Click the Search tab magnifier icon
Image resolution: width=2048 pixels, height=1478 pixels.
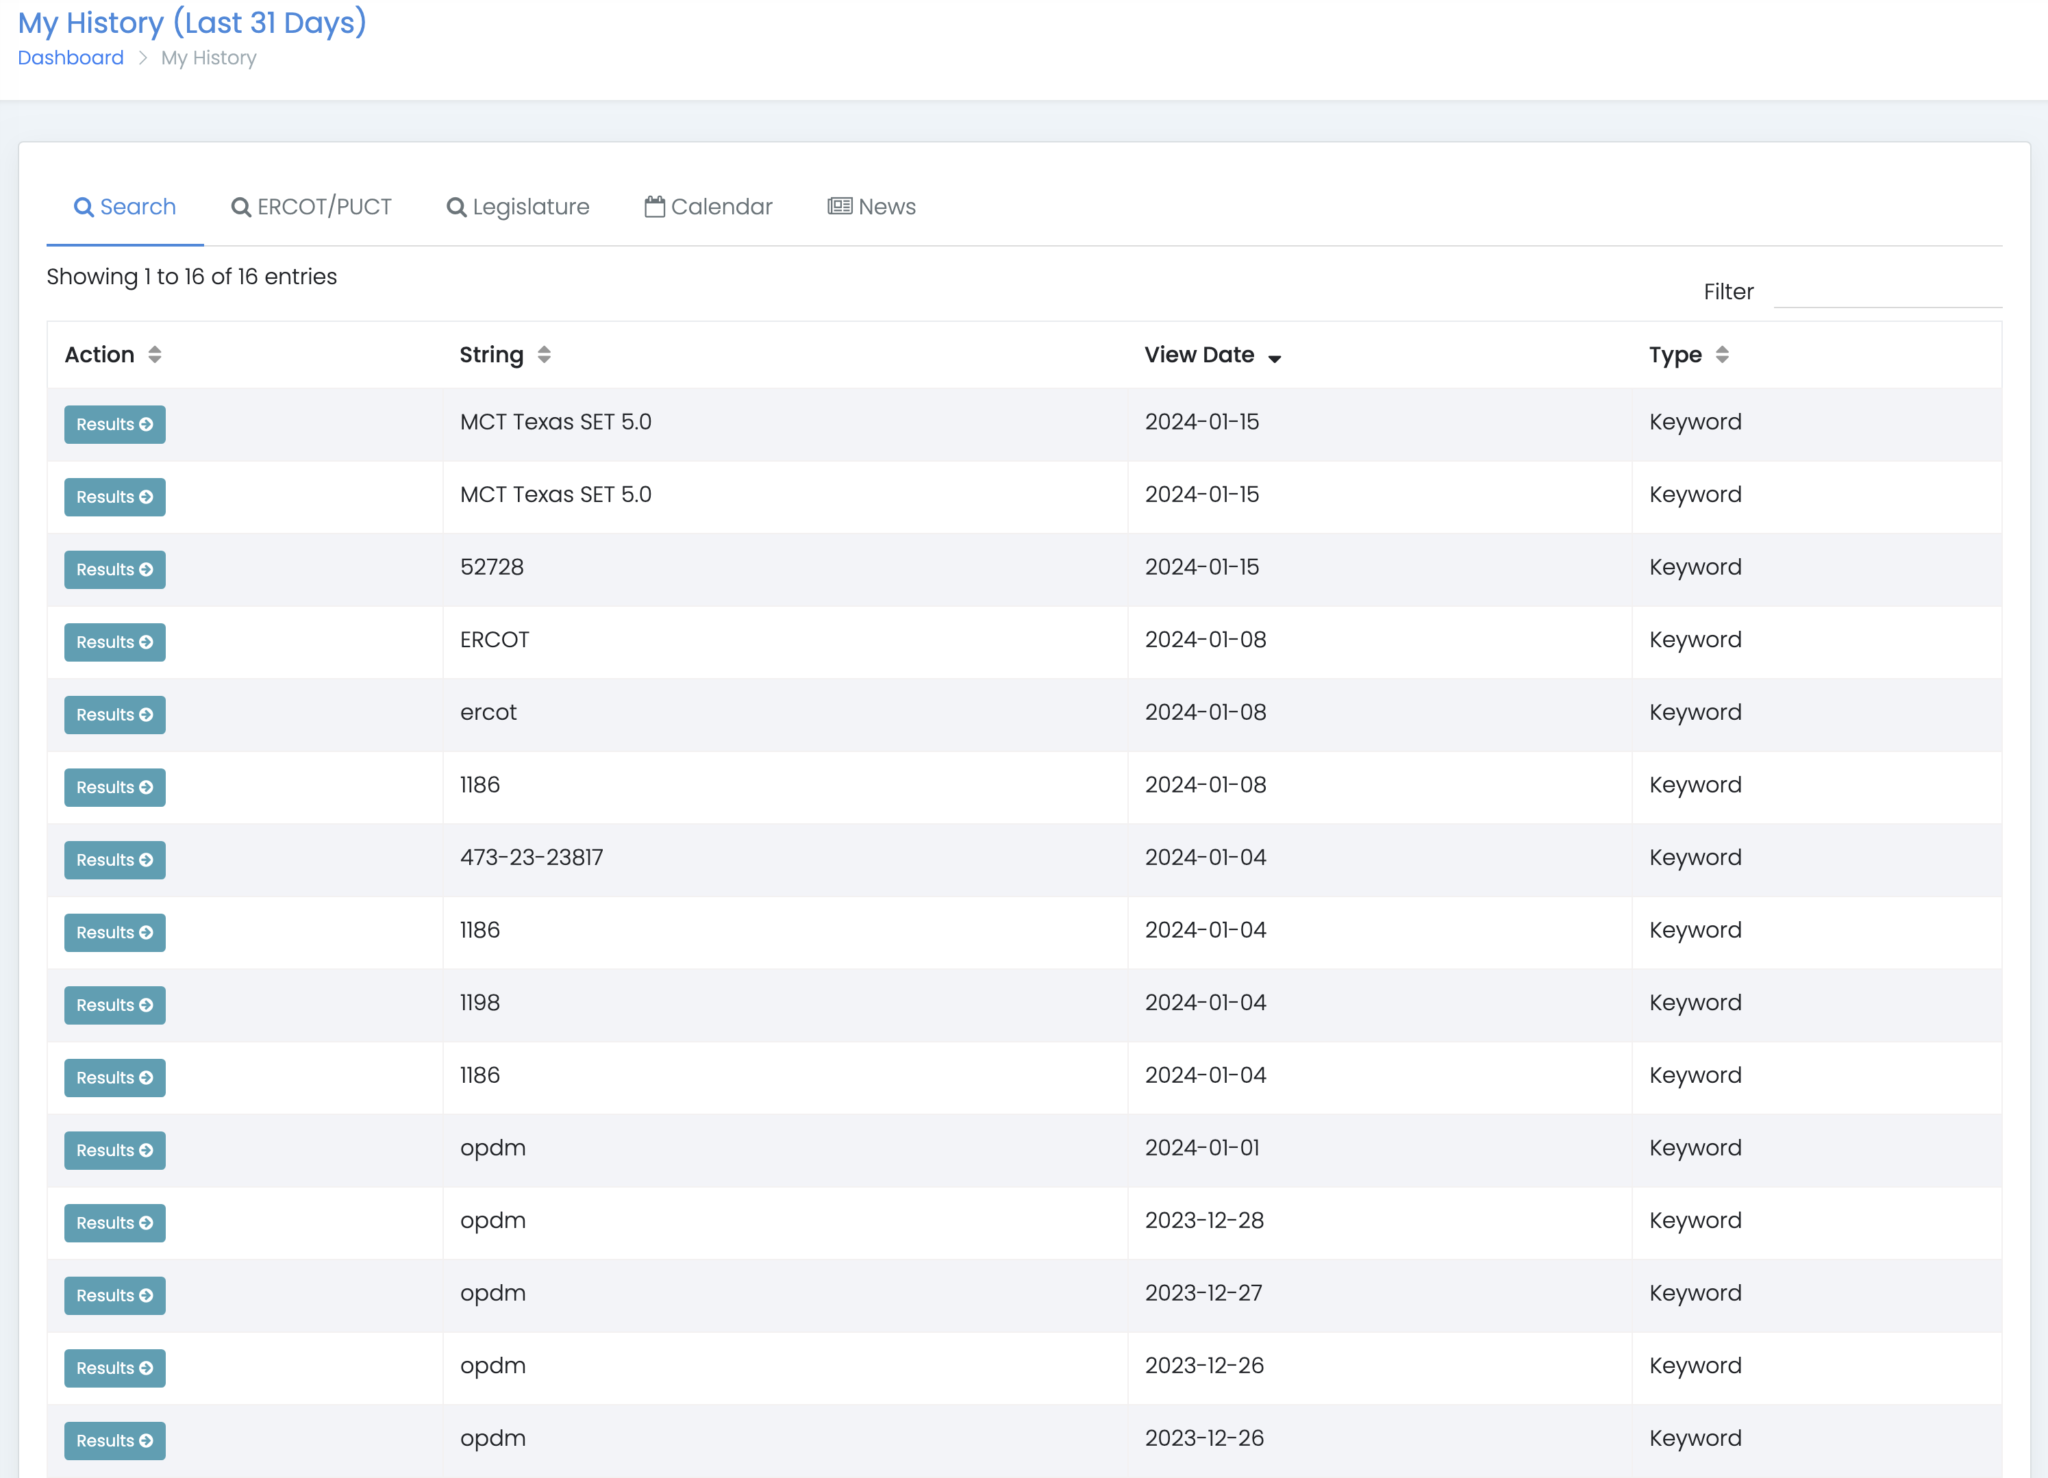[x=84, y=207]
